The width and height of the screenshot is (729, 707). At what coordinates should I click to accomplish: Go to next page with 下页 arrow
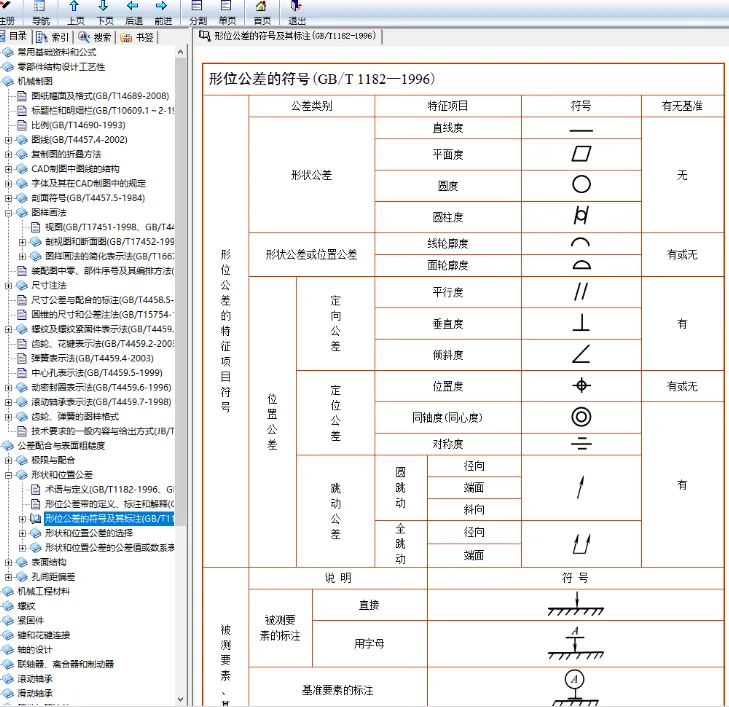pyautogui.click(x=104, y=7)
